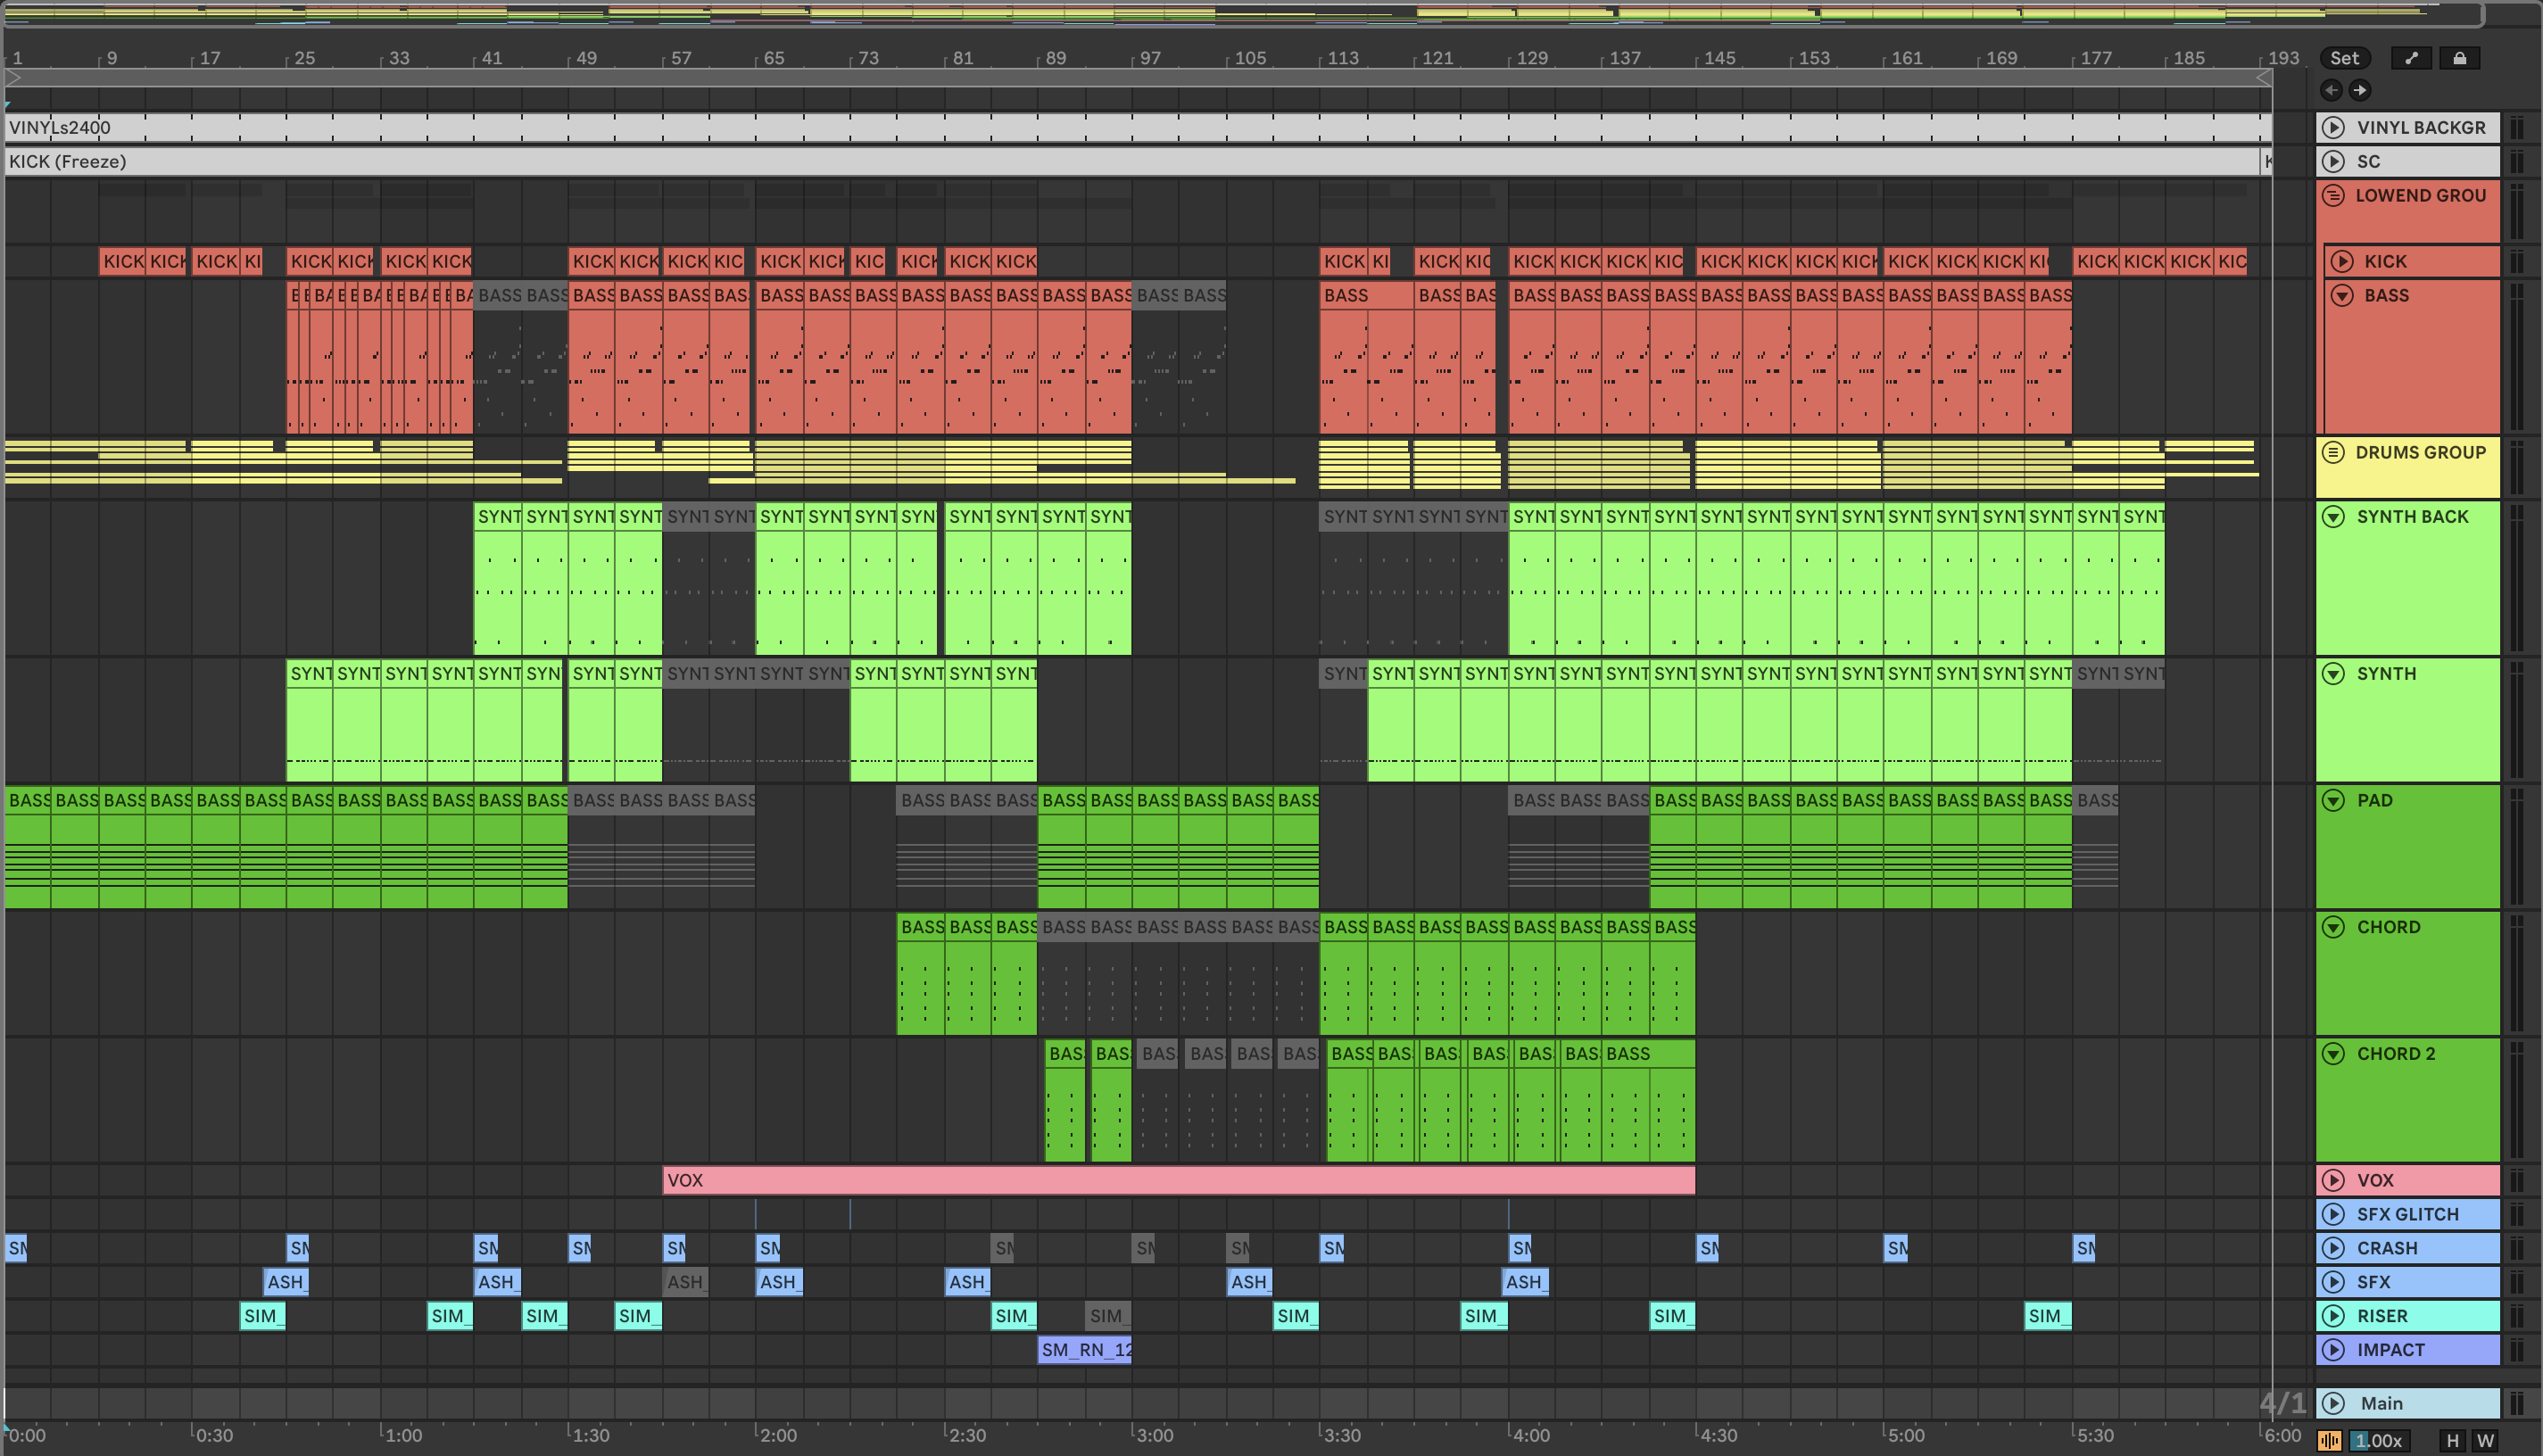Collapse the DRUMS GROUP fold button

(2333, 452)
